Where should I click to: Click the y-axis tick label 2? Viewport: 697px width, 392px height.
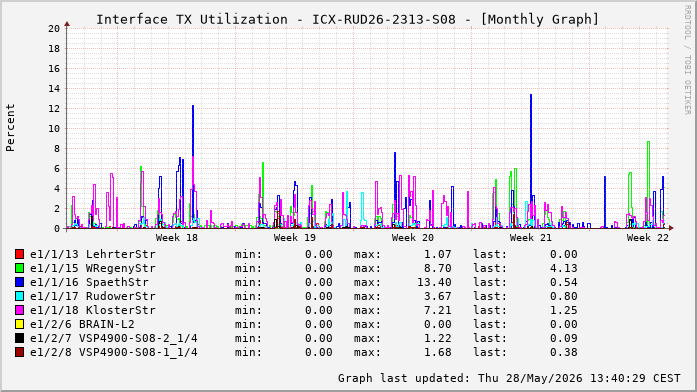(57, 208)
